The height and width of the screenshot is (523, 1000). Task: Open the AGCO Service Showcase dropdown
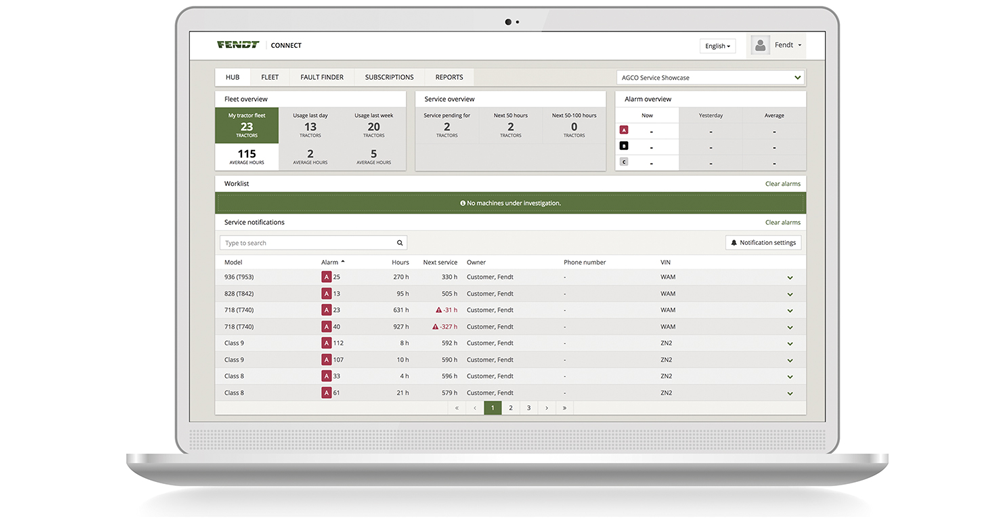pyautogui.click(x=710, y=77)
